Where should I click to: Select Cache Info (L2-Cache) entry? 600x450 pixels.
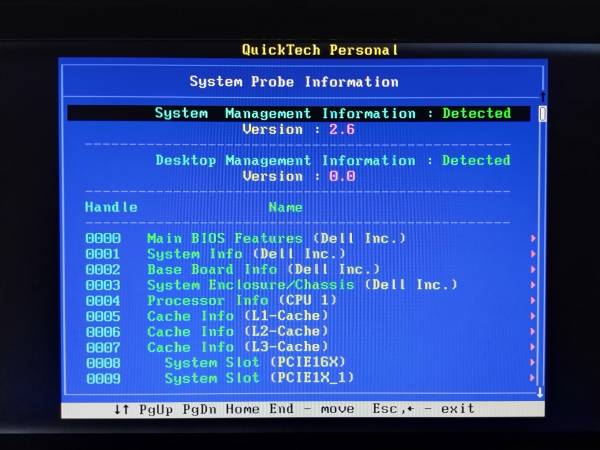(238, 331)
